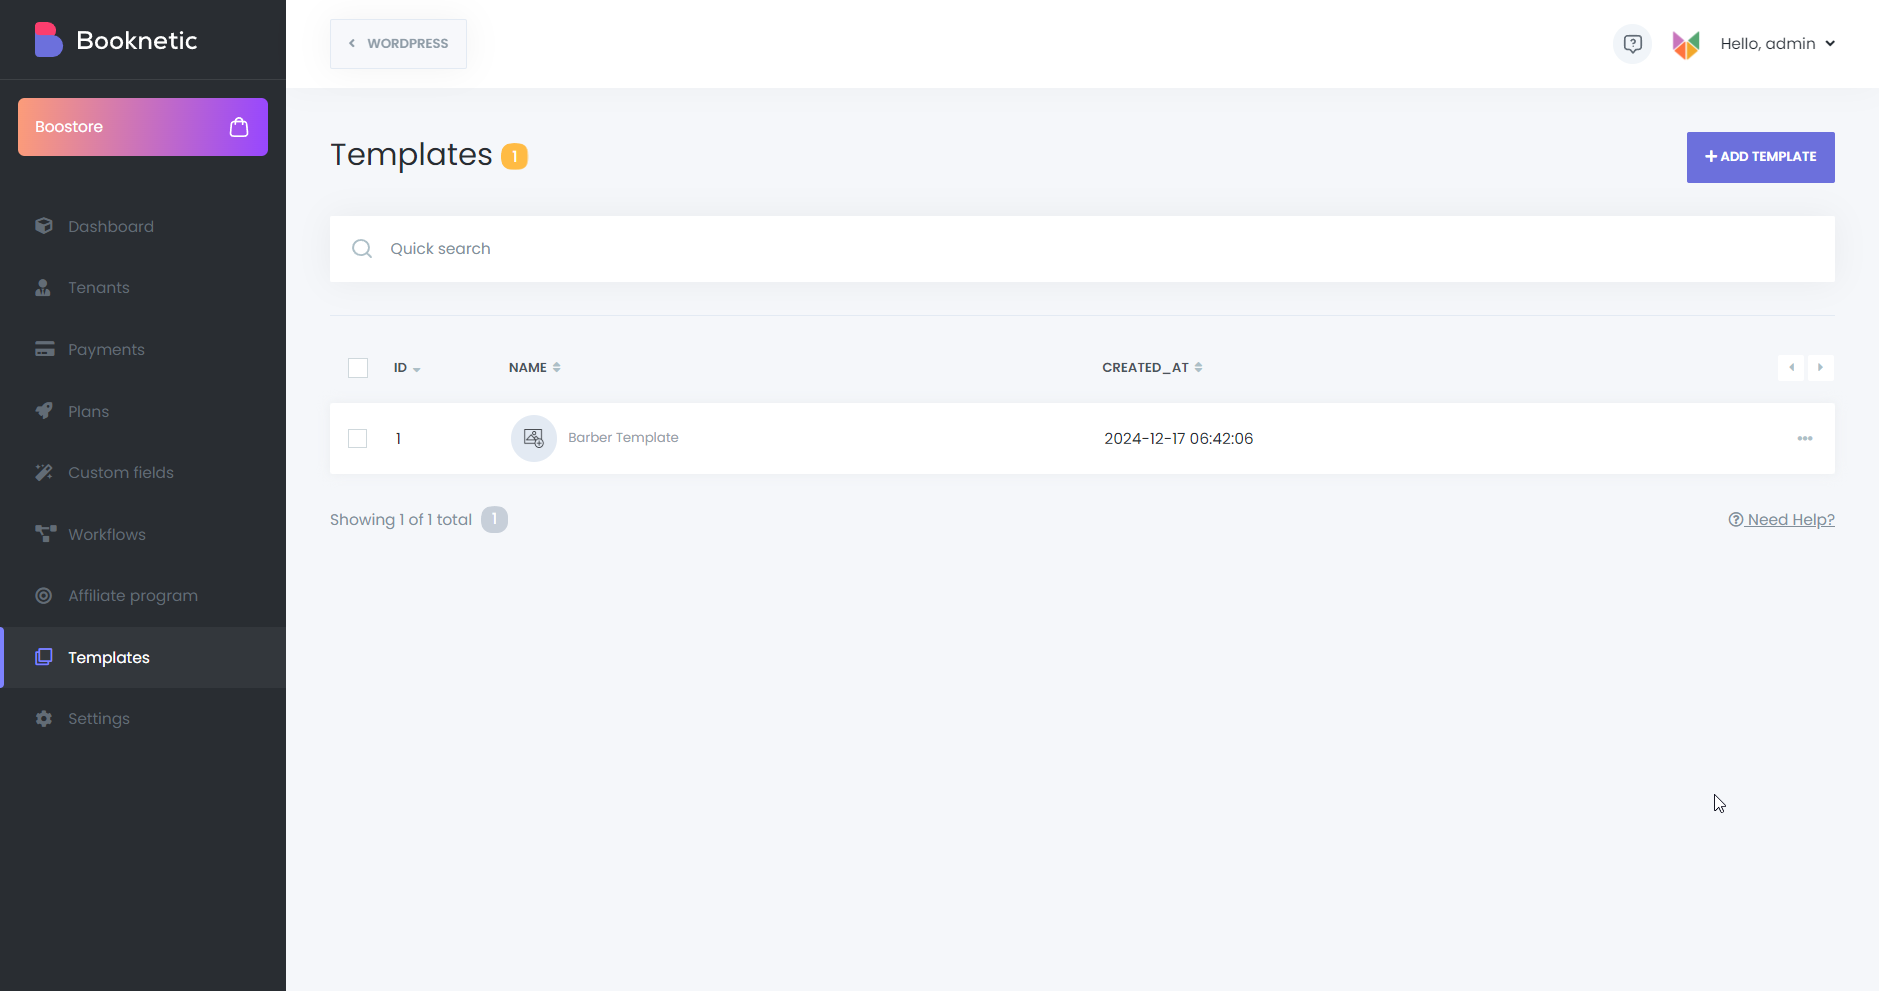
Task: Expand the Hello, admin dropdown
Action: point(1778,44)
